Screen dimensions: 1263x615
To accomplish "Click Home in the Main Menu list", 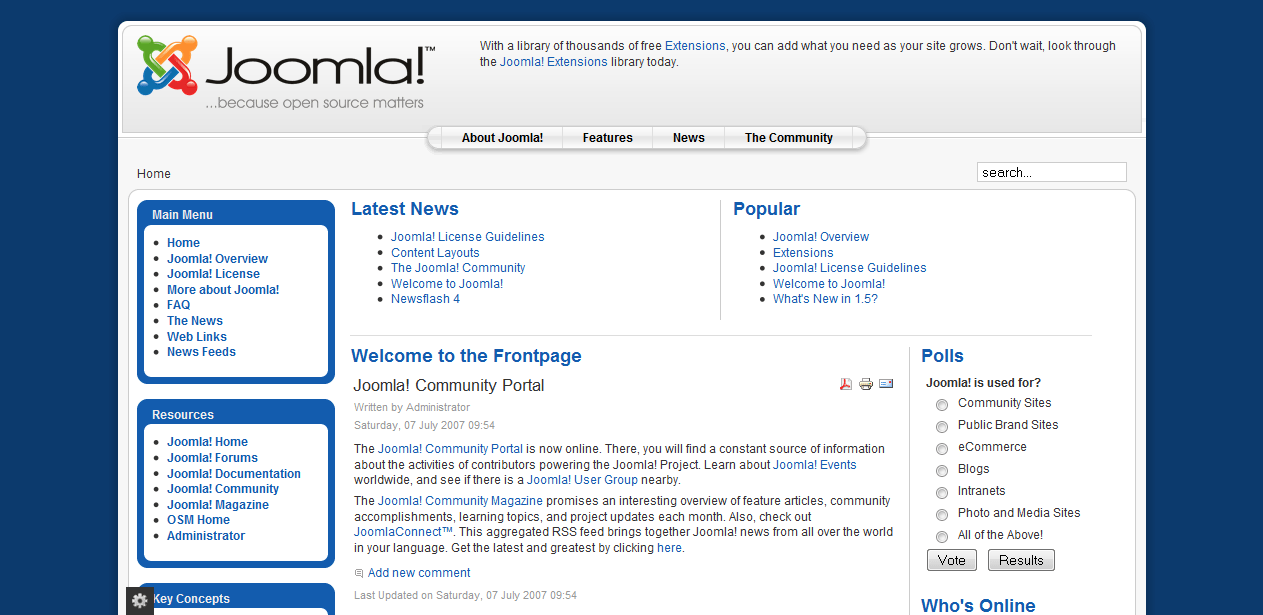I will [183, 243].
